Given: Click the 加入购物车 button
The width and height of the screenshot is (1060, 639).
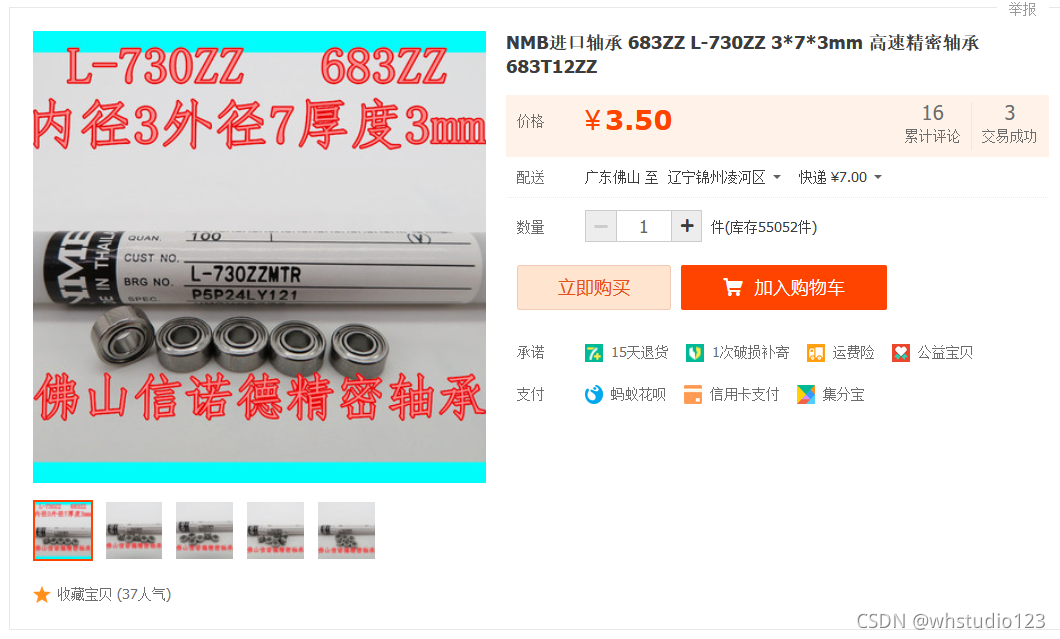Looking at the screenshot, I should coord(784,287).
